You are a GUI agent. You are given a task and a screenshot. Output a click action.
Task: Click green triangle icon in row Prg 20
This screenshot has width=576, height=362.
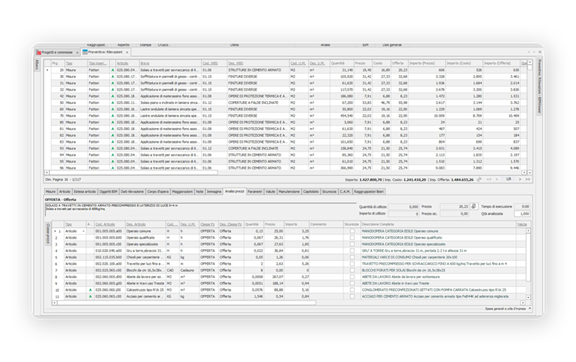pos(113,70)
